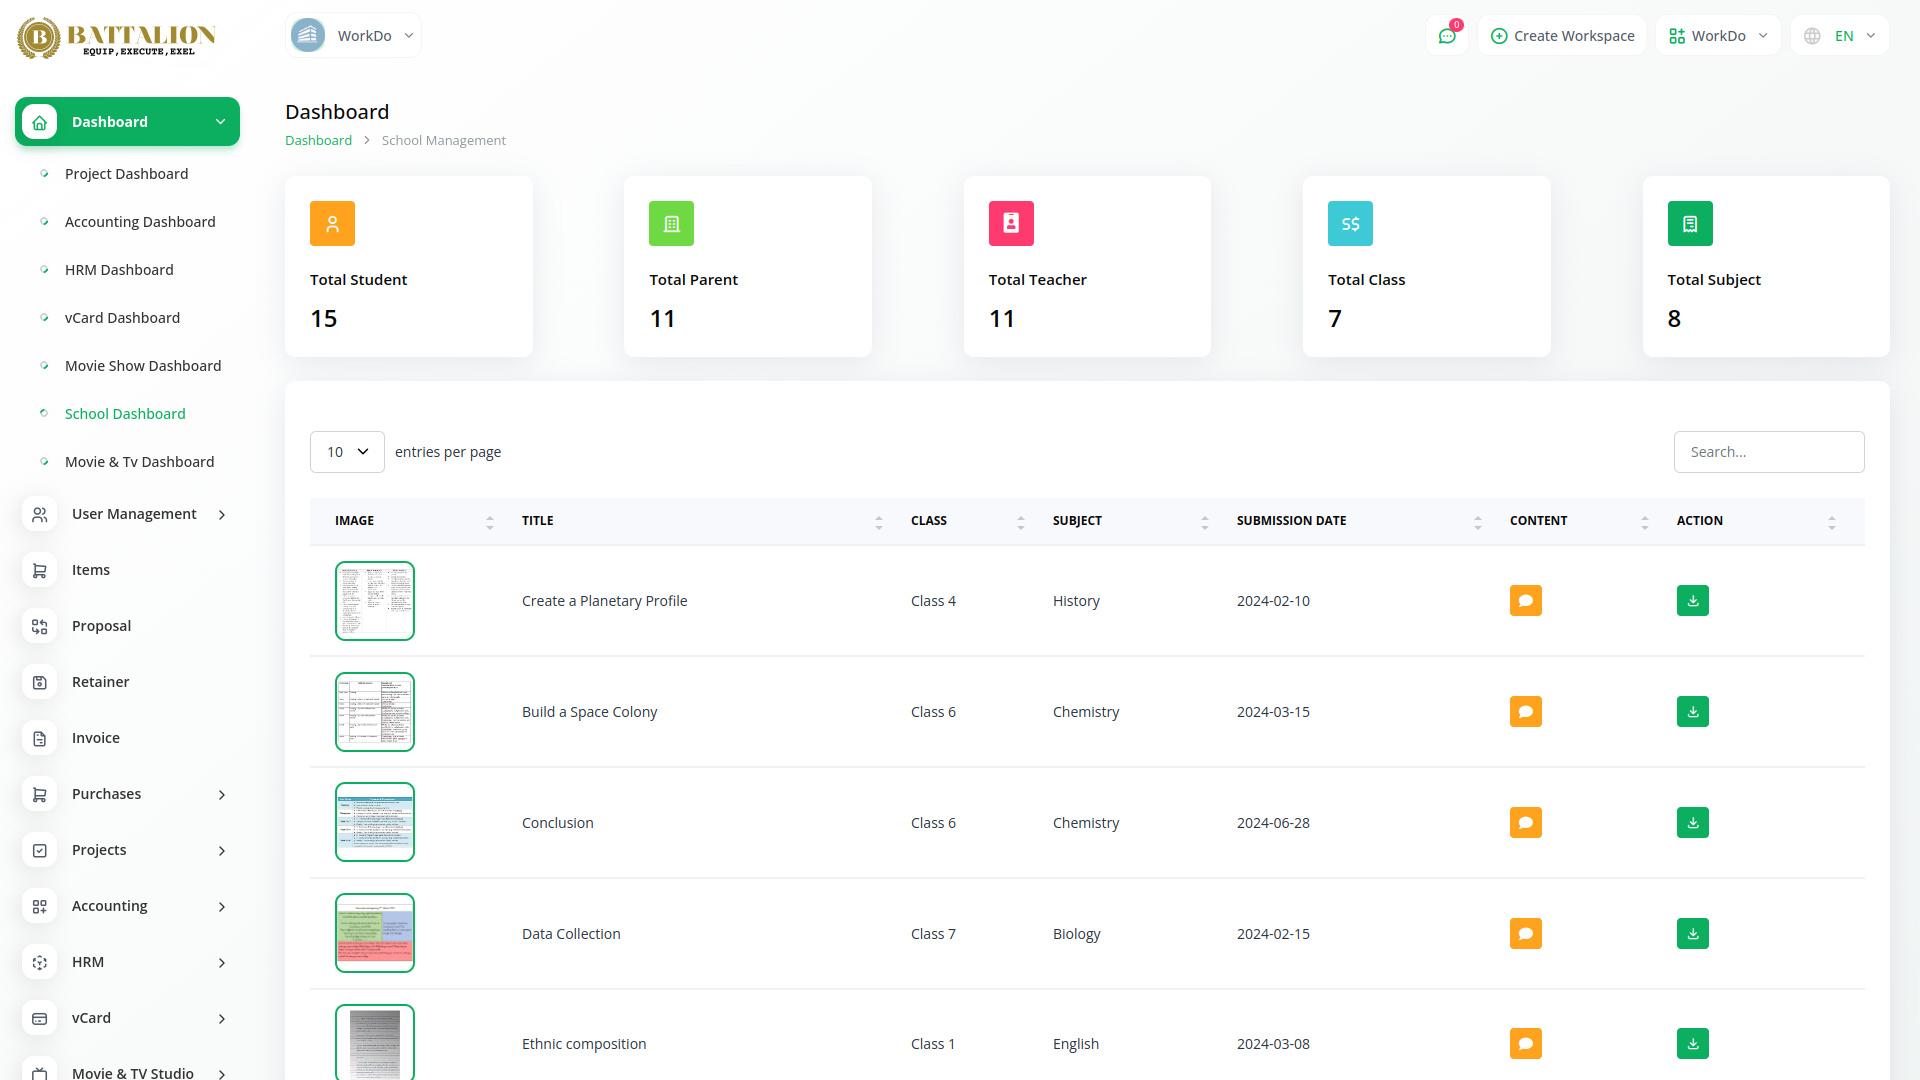
Task: Open the EN language dropdown
Action: point(1840,36)
